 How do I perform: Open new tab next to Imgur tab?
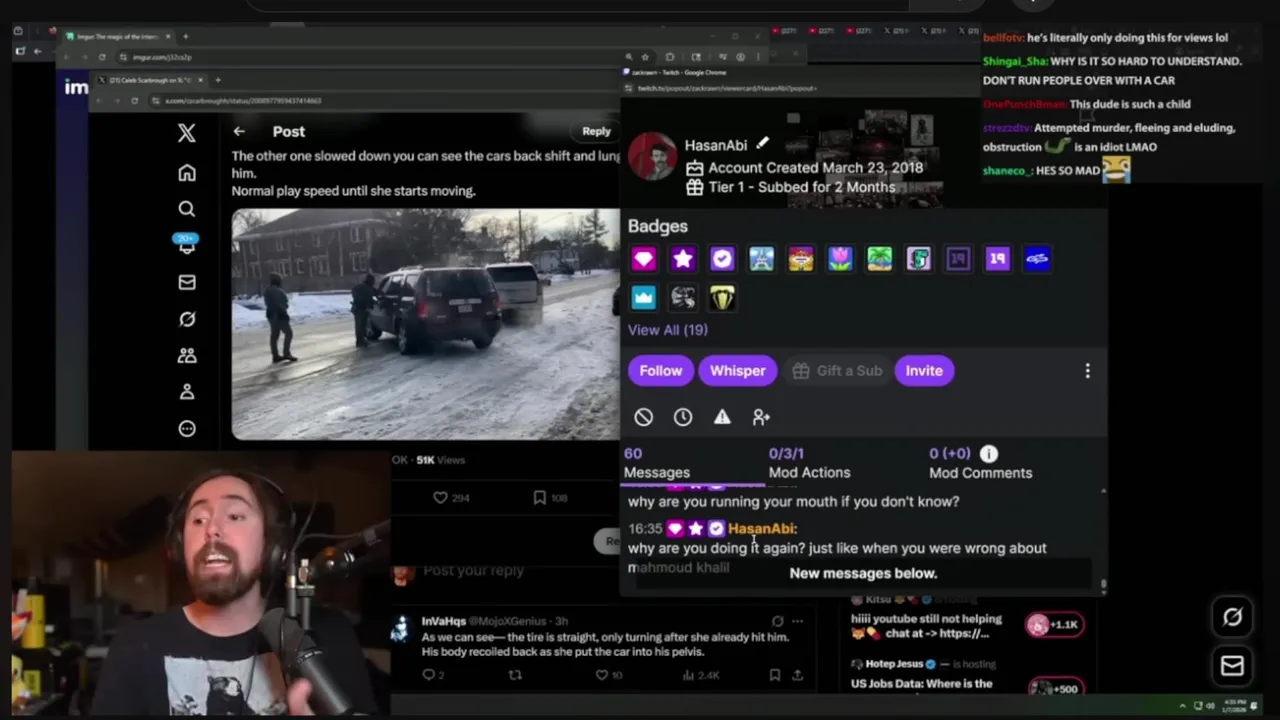(185, 36)
